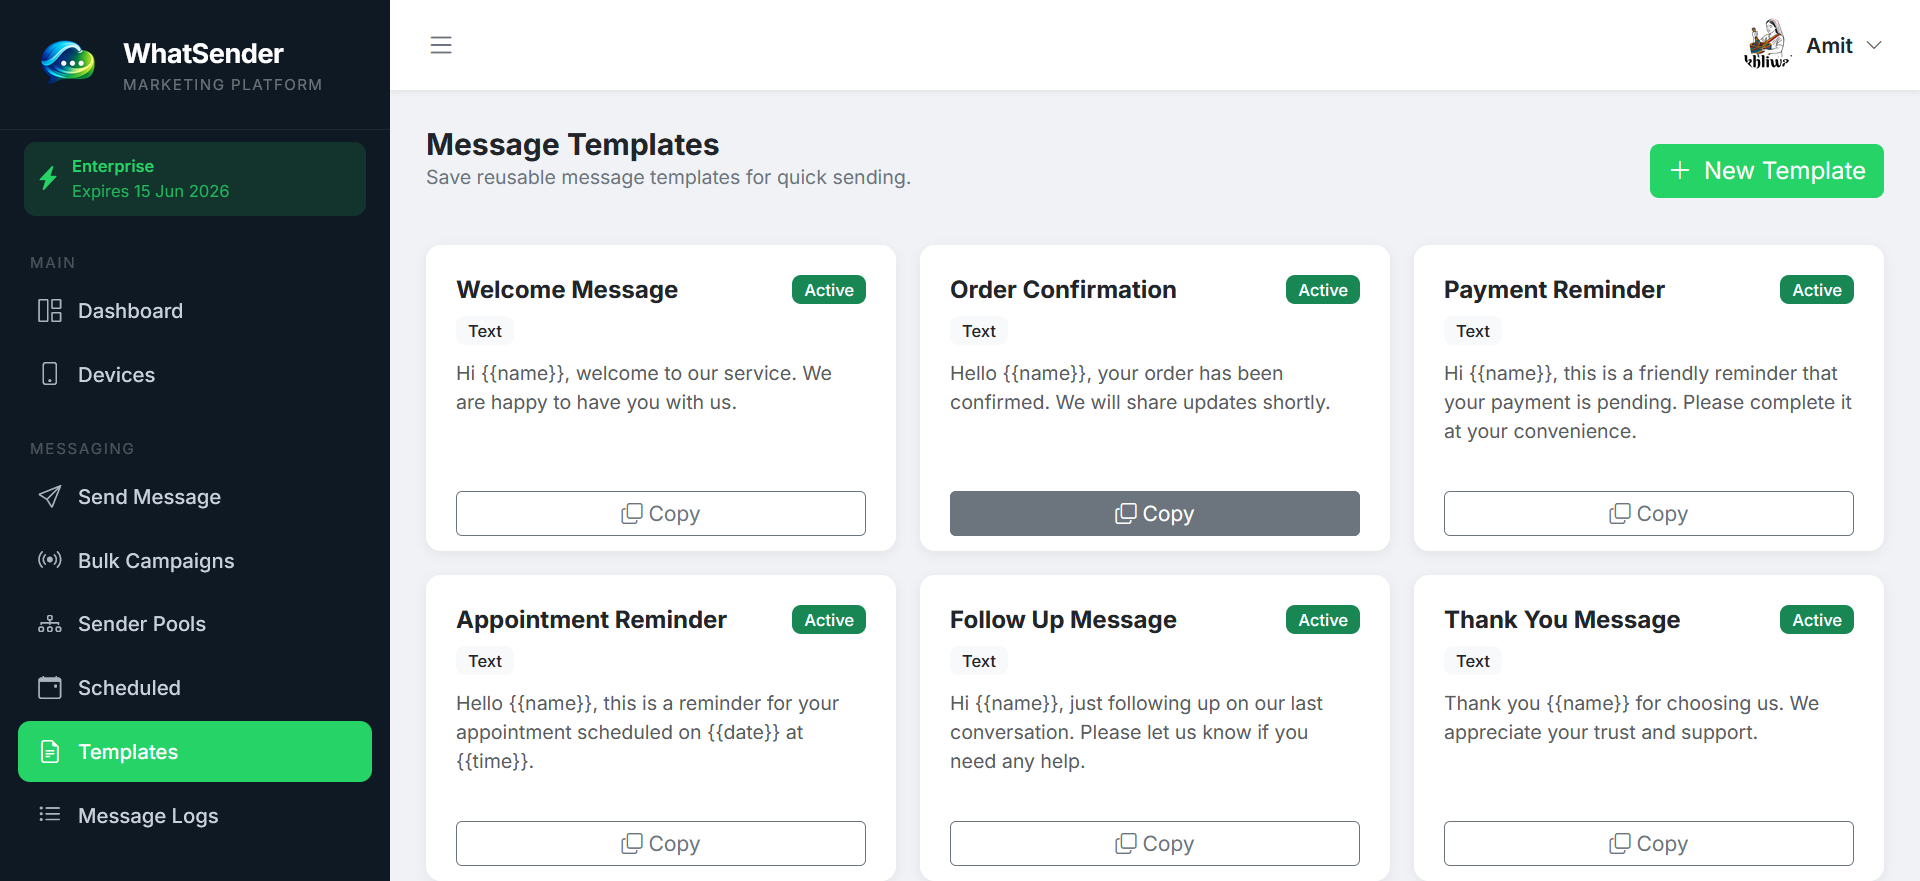The width and height of the screenshot is (1920, 881).
Task: Click the Payment Reminder card title
Action: pyautogui.click(x=1554, y=290)
